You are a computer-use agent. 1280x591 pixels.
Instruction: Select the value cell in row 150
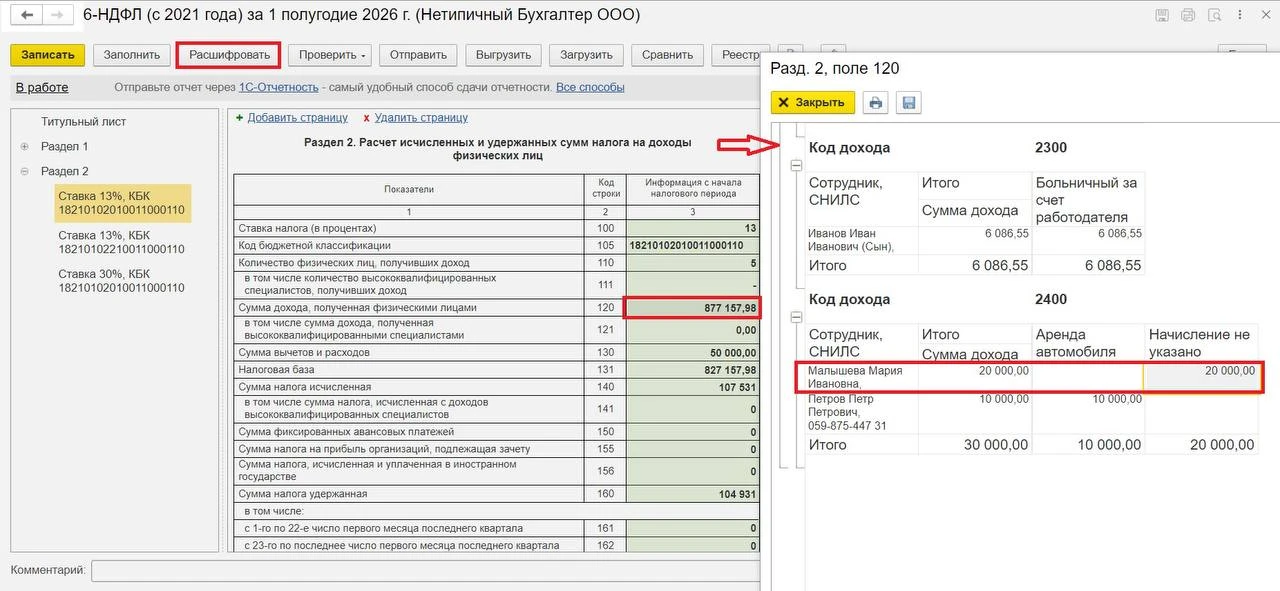692,431
